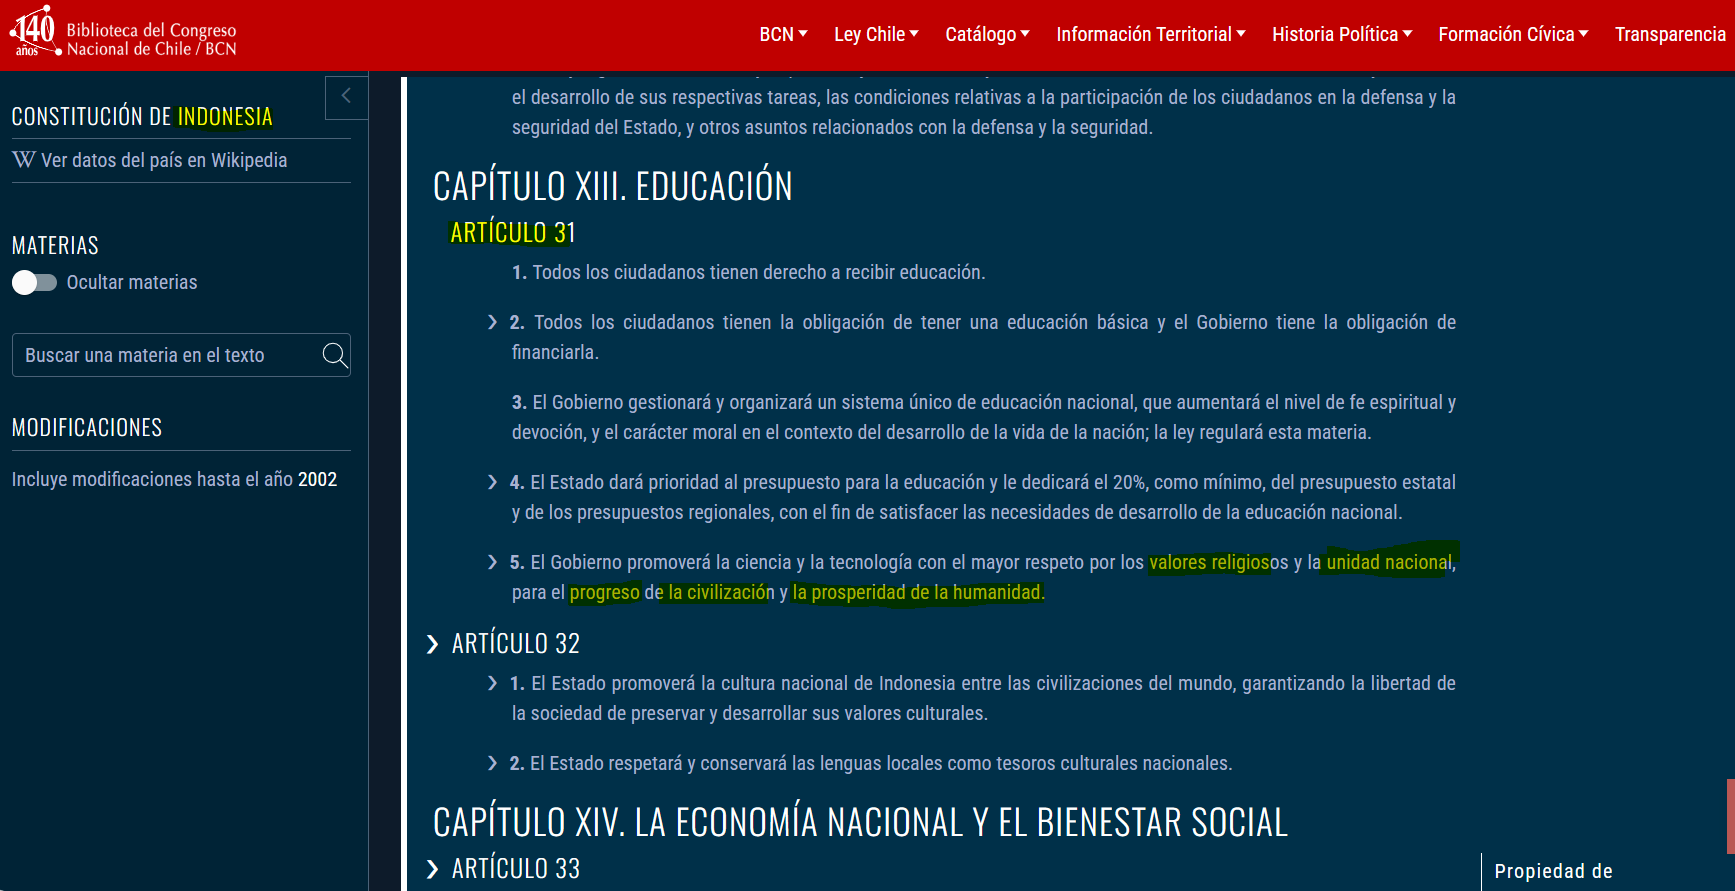Screen dimensions: 1735x891
Task: Expand Artículo 32 chevron
Action: click(433, 644)
